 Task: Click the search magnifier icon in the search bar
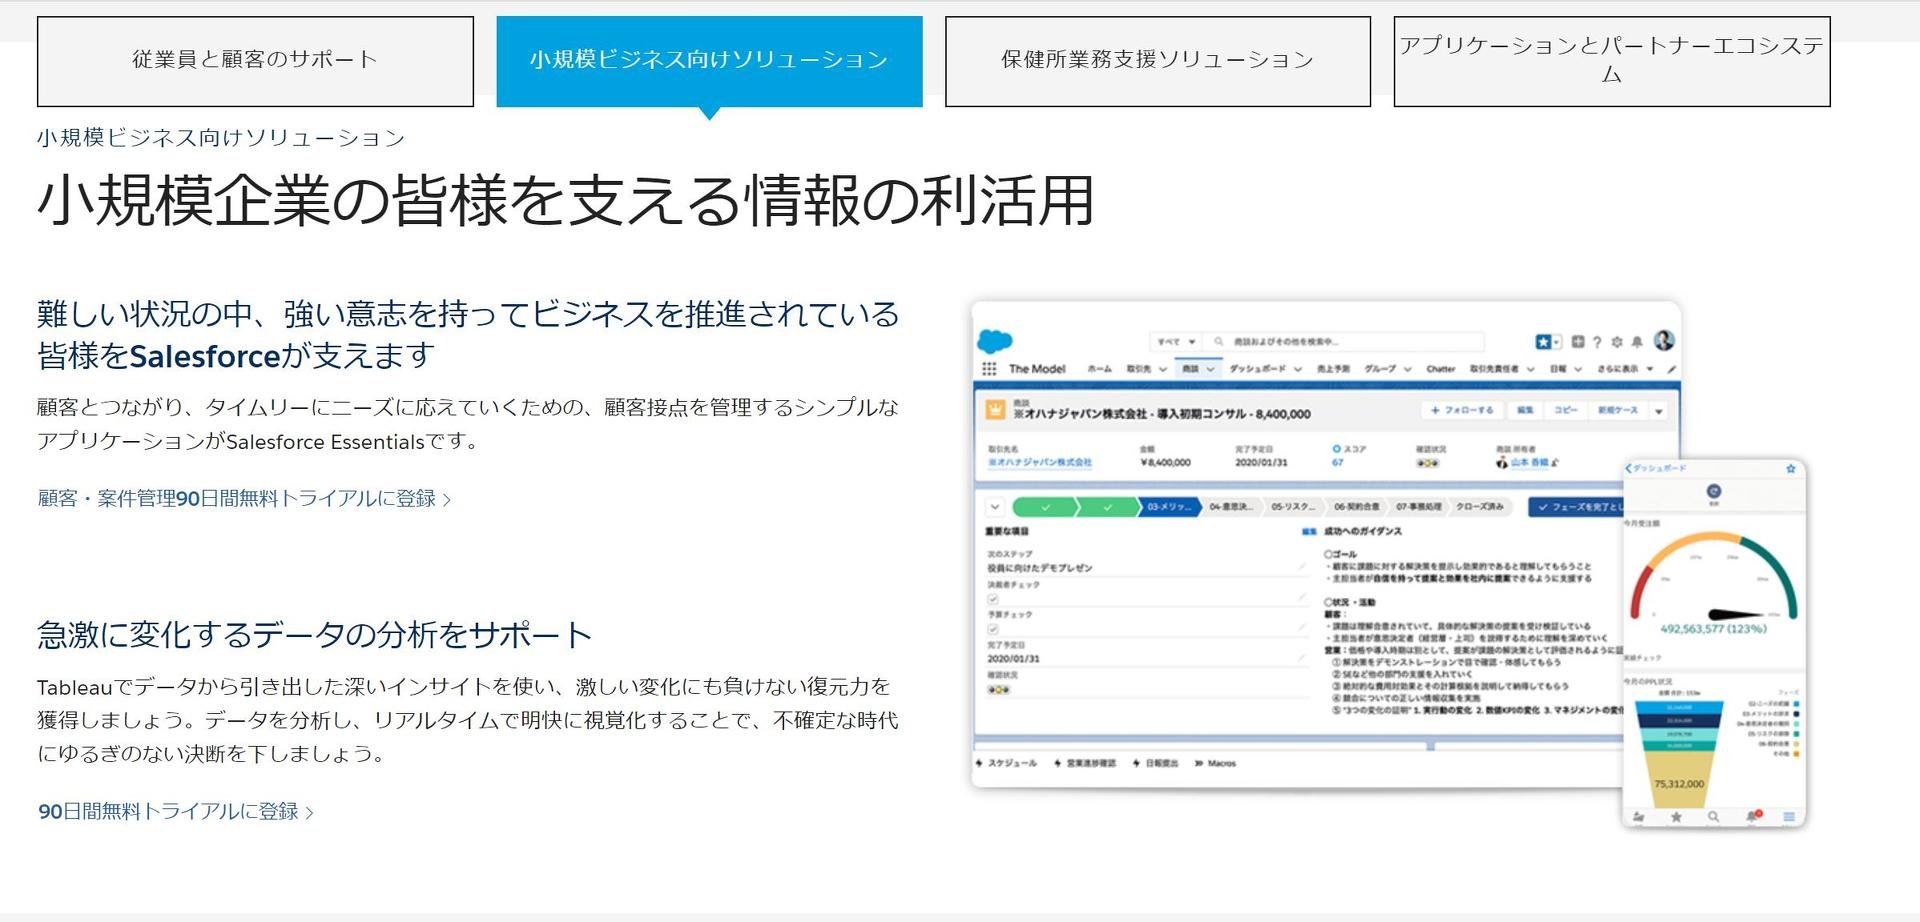pos(1219,342)
